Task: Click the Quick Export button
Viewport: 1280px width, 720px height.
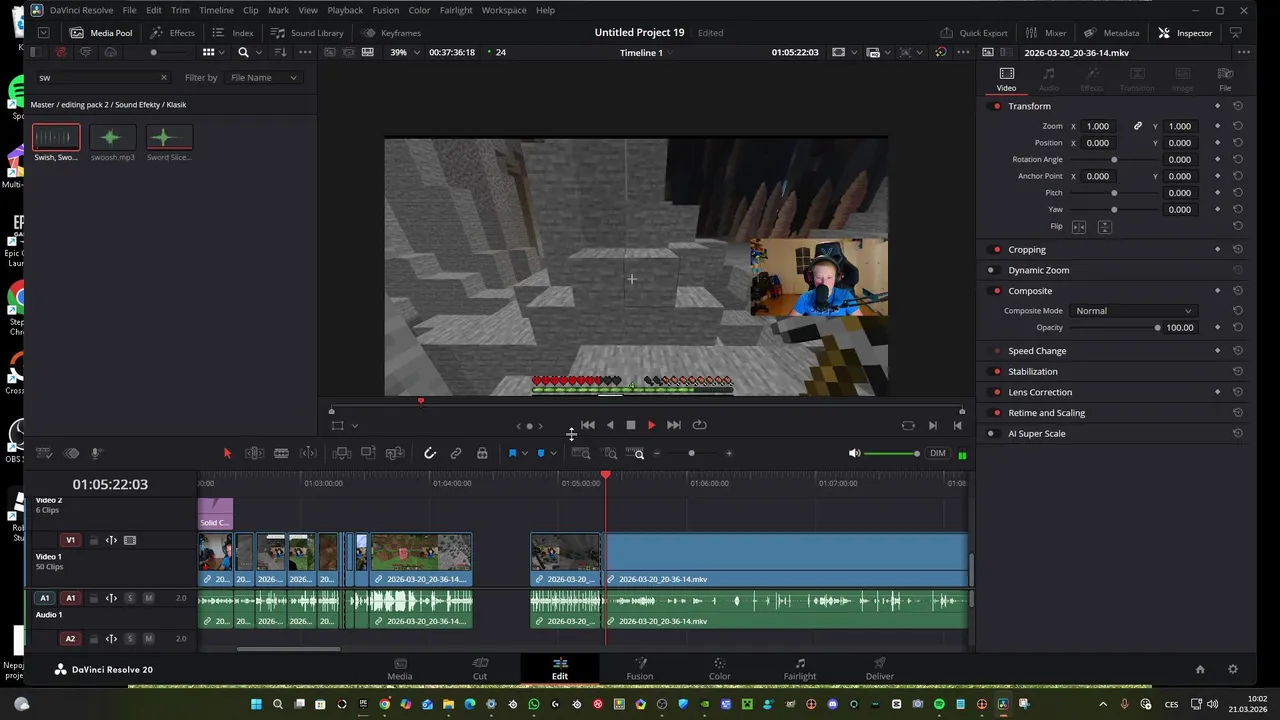Action: point(974,33)
